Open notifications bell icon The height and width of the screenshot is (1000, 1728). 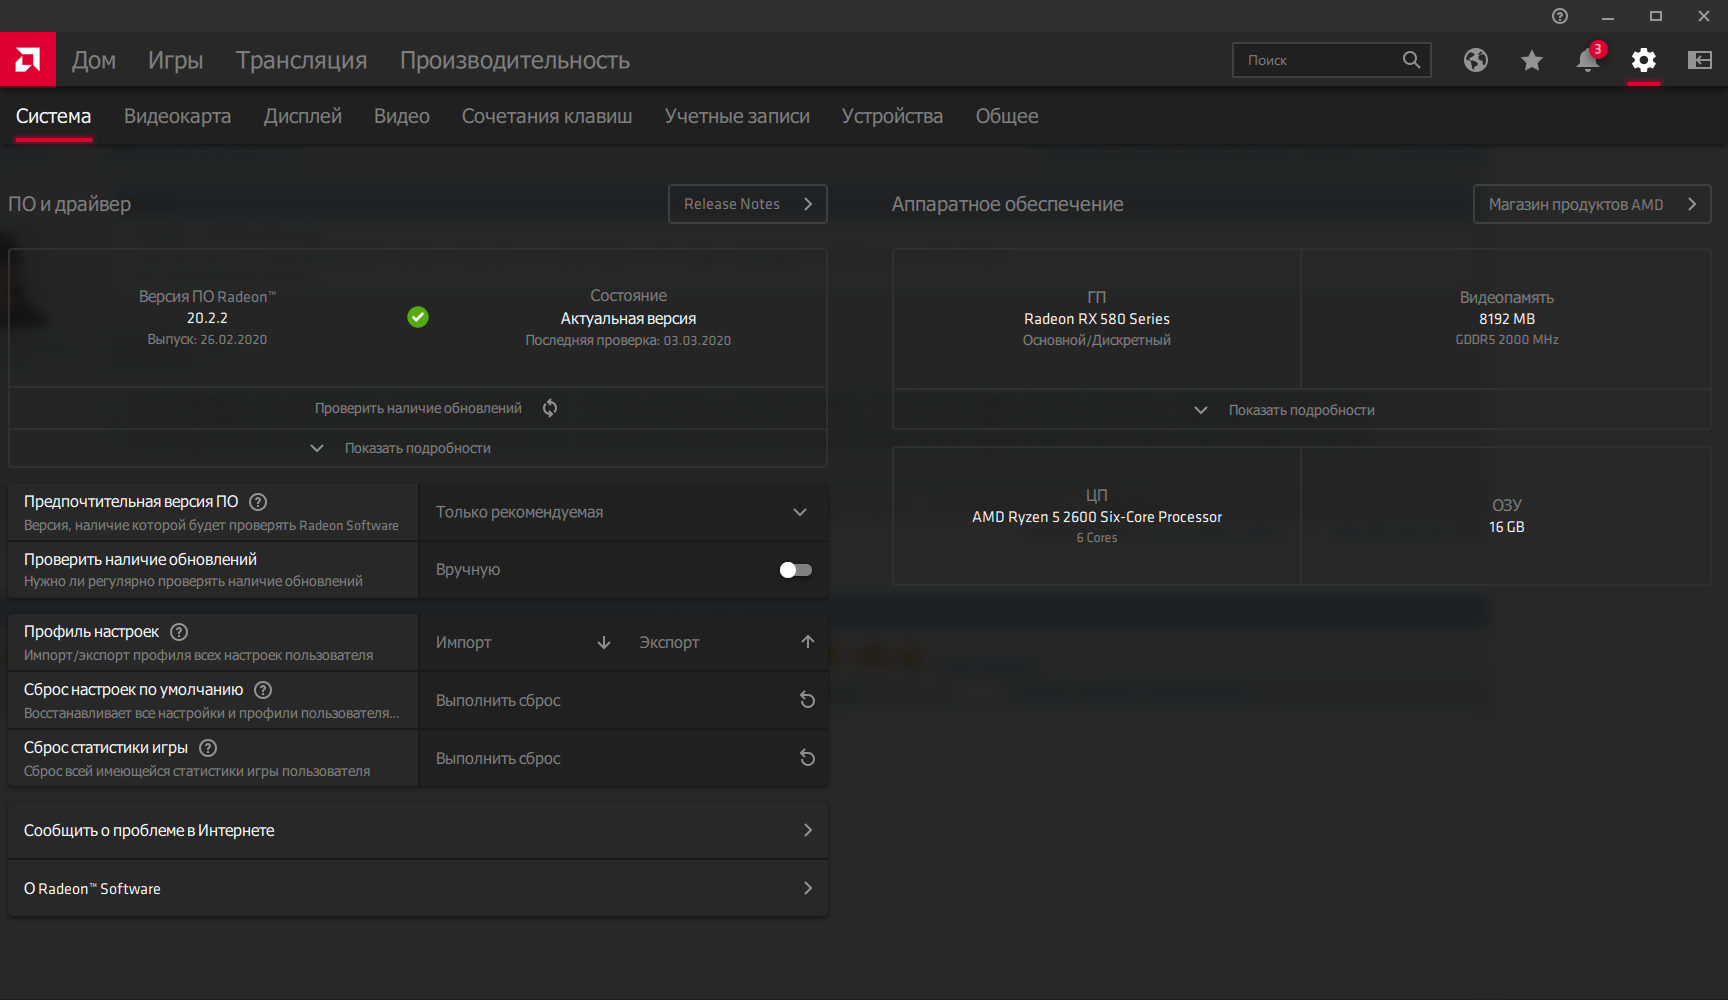[x=1588, y=60]
